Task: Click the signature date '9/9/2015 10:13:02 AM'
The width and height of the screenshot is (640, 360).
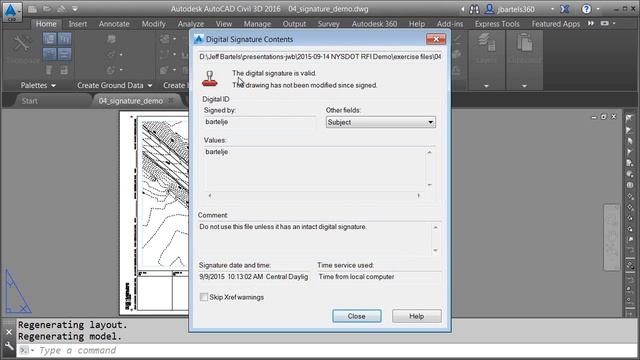Action: point(231,277)
